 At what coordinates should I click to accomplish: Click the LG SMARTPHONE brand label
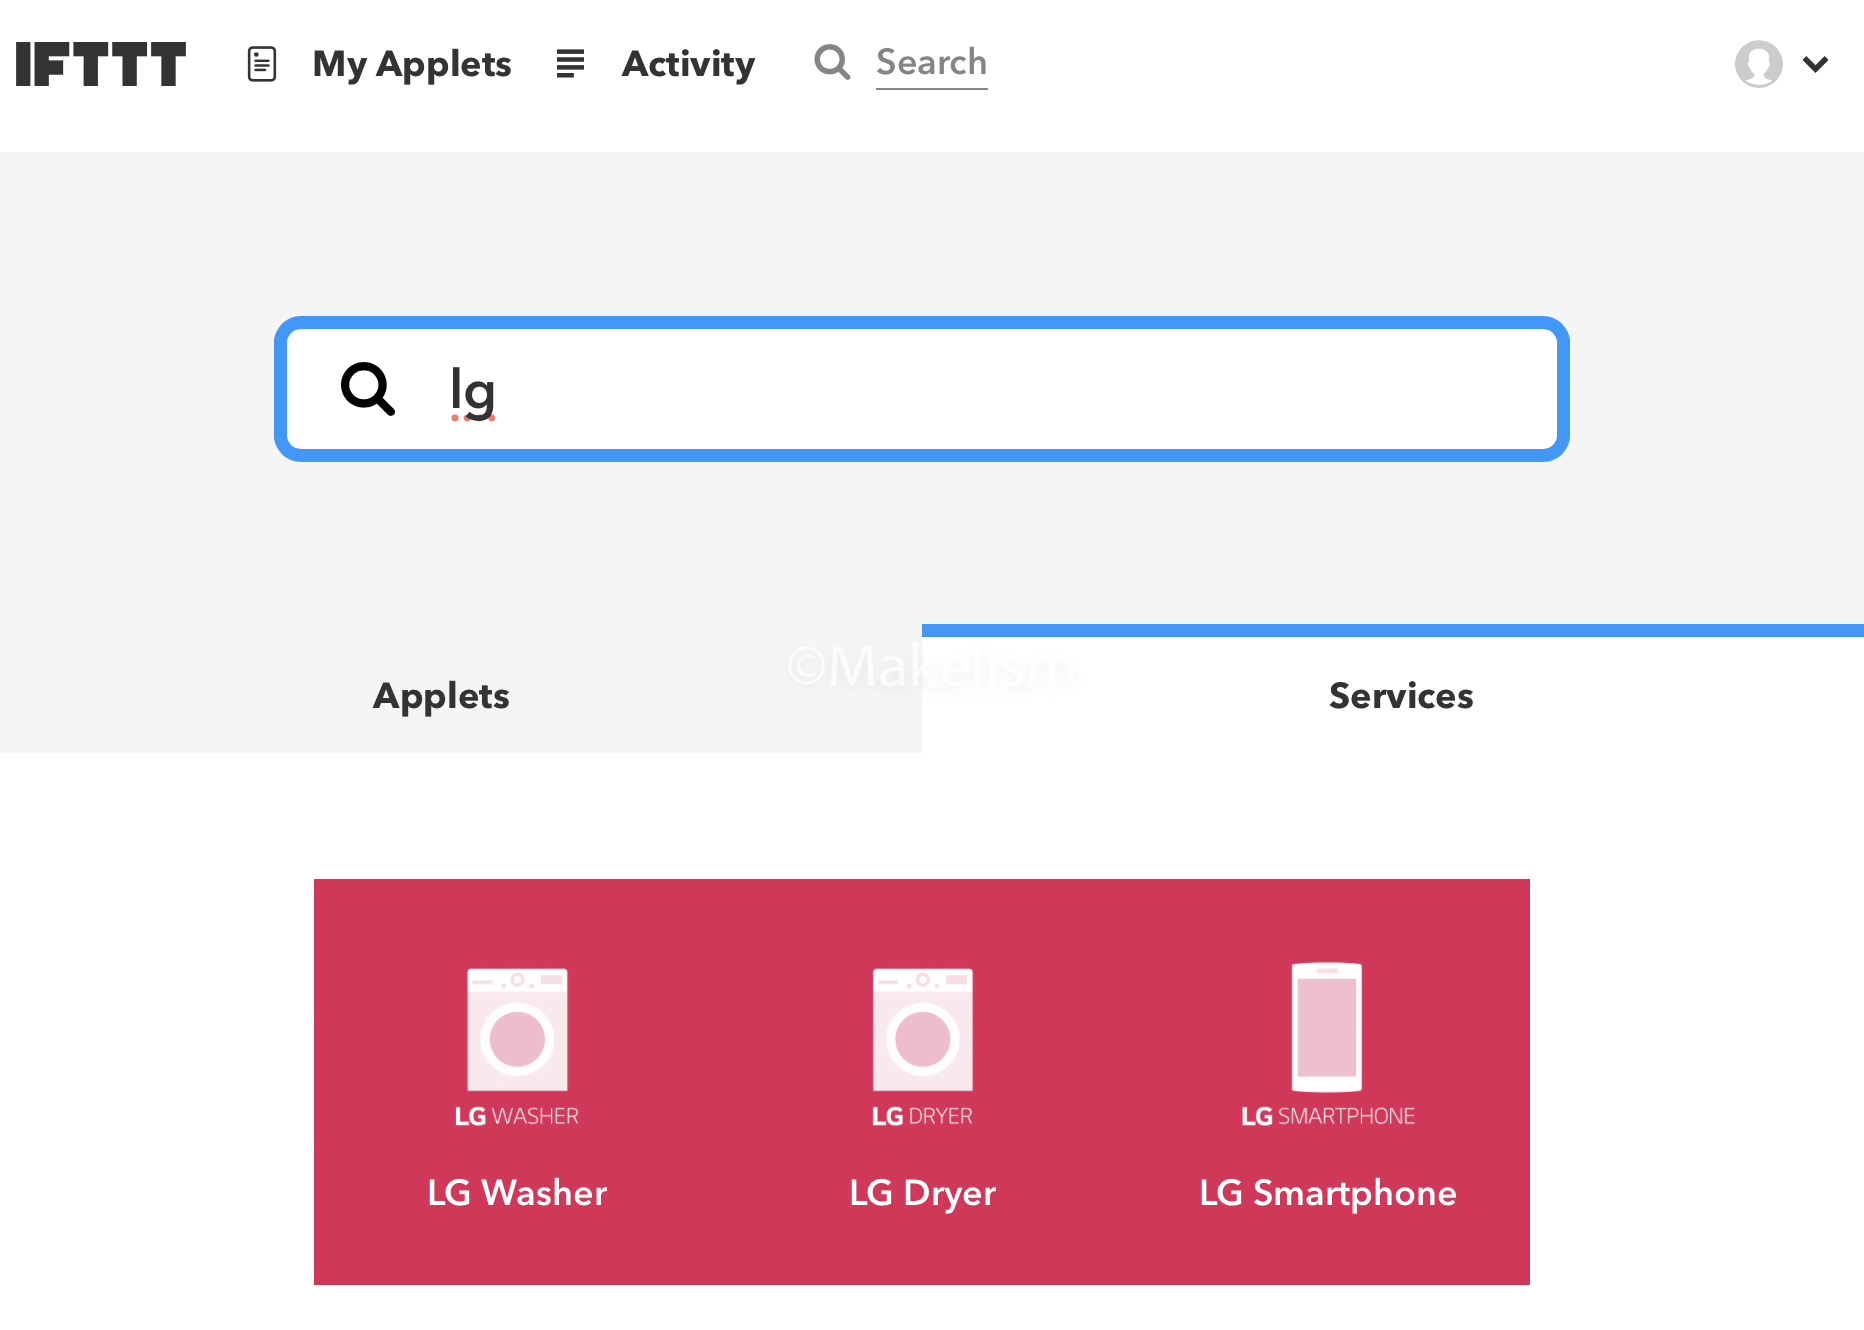(1327, 1116)
